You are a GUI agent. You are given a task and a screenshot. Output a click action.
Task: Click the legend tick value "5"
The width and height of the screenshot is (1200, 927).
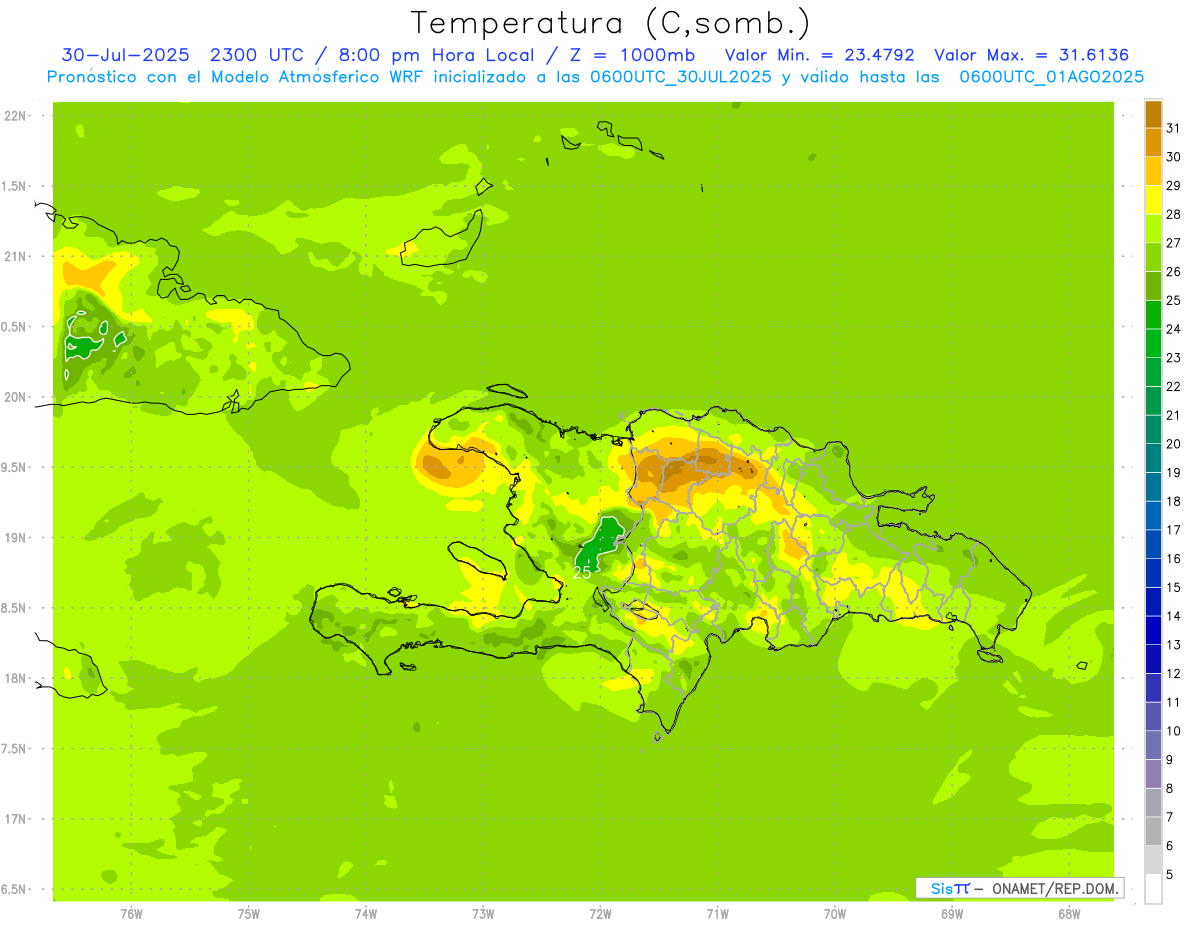coord(1170,874)
